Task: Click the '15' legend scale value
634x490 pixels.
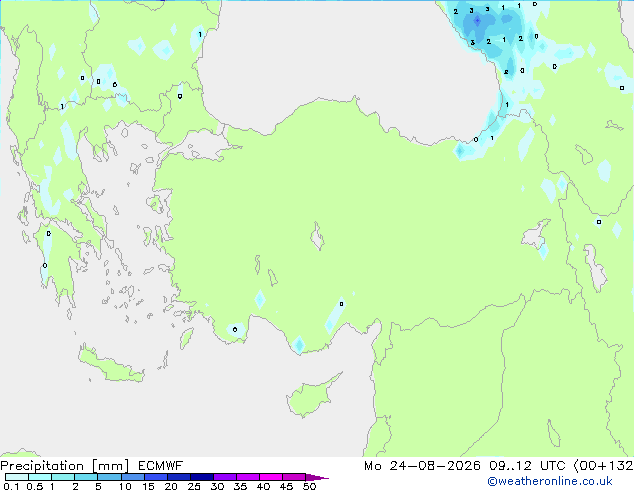Action: click(148, 486)
